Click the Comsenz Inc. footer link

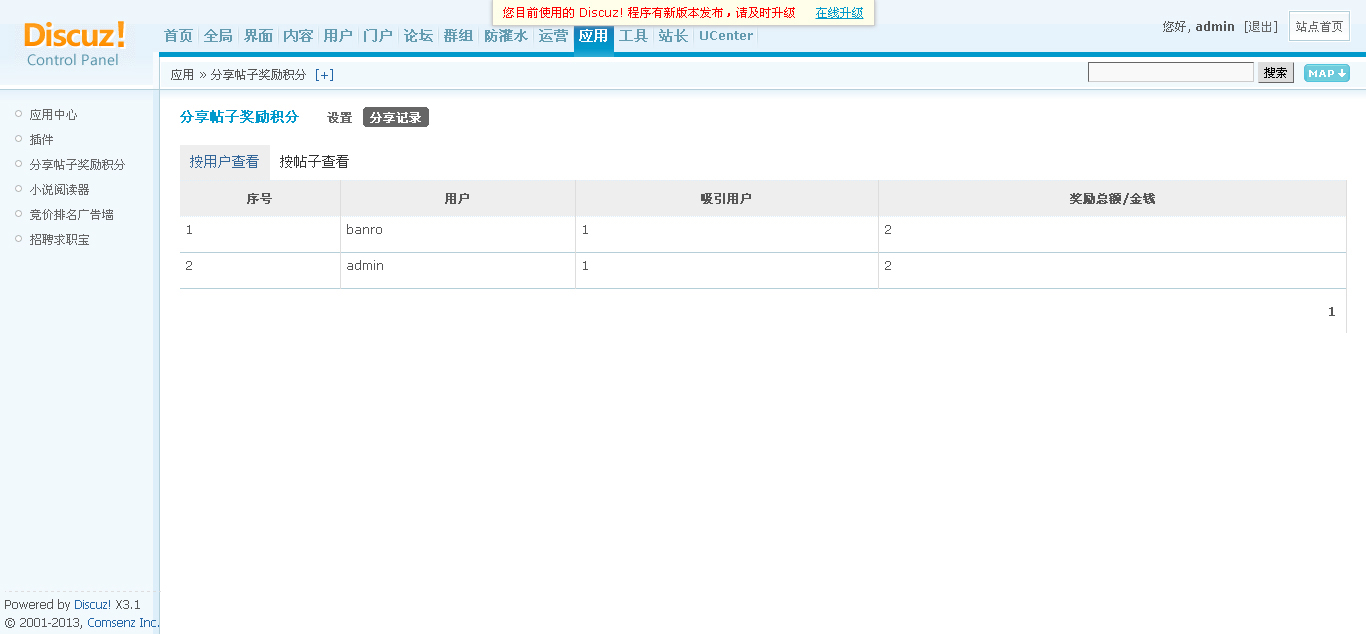coord(123,623)
